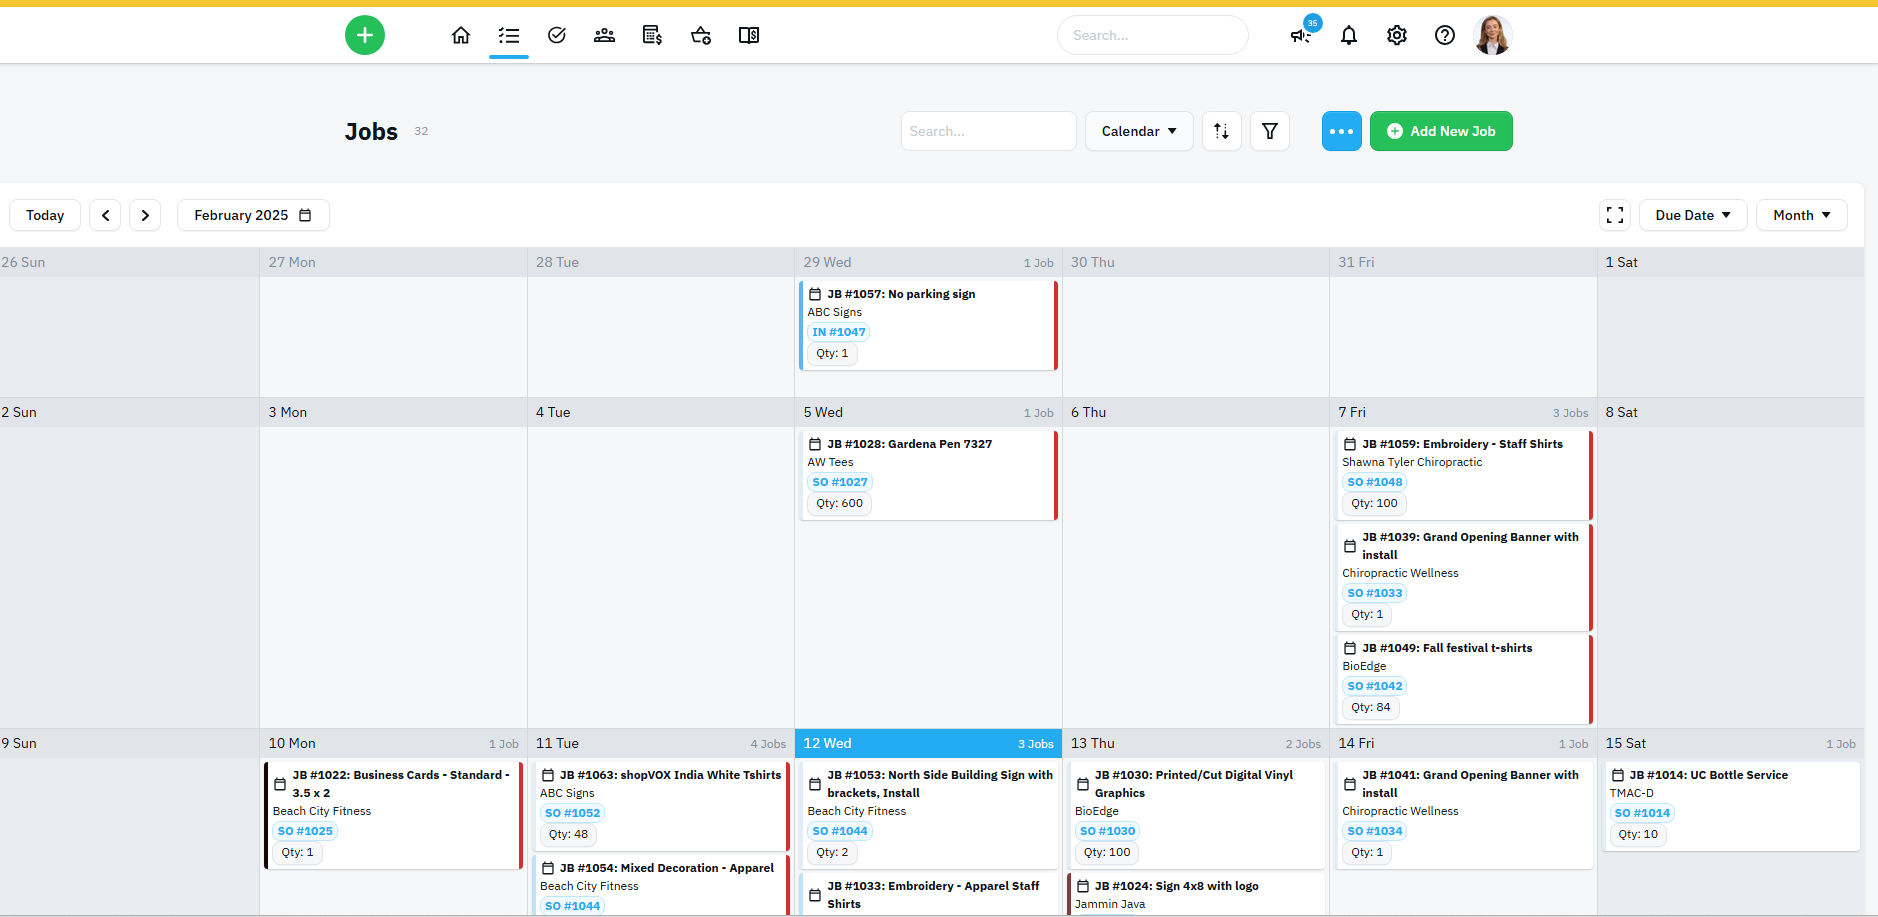Open the Settings gear icon
This screenshot has height=917, width=1878.
pos(1396,34)
